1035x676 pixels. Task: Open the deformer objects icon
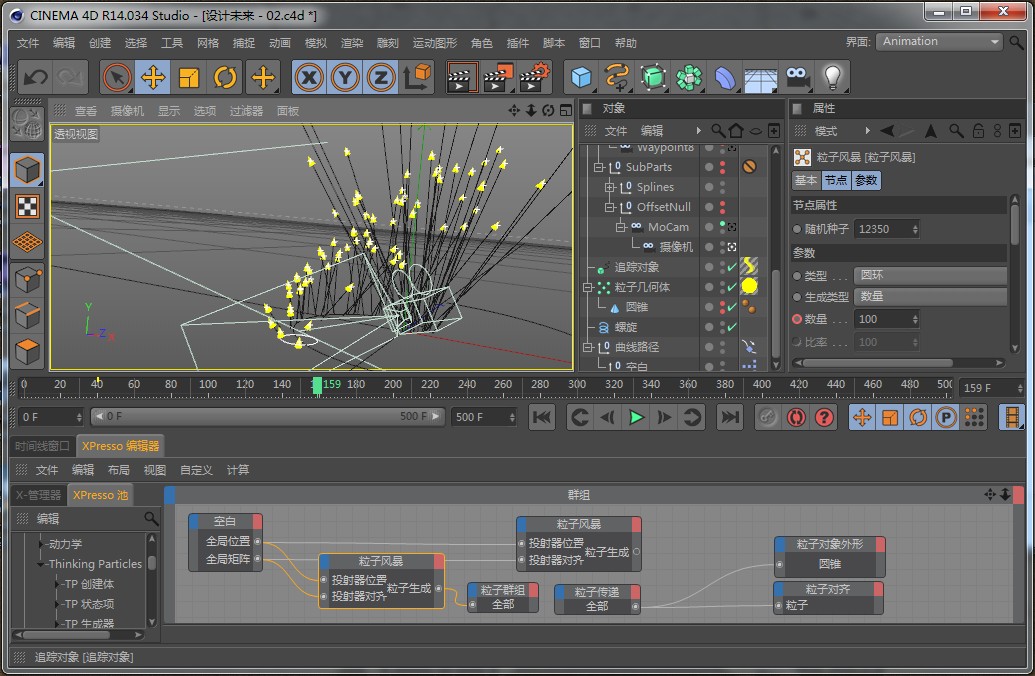coord(725,78)
